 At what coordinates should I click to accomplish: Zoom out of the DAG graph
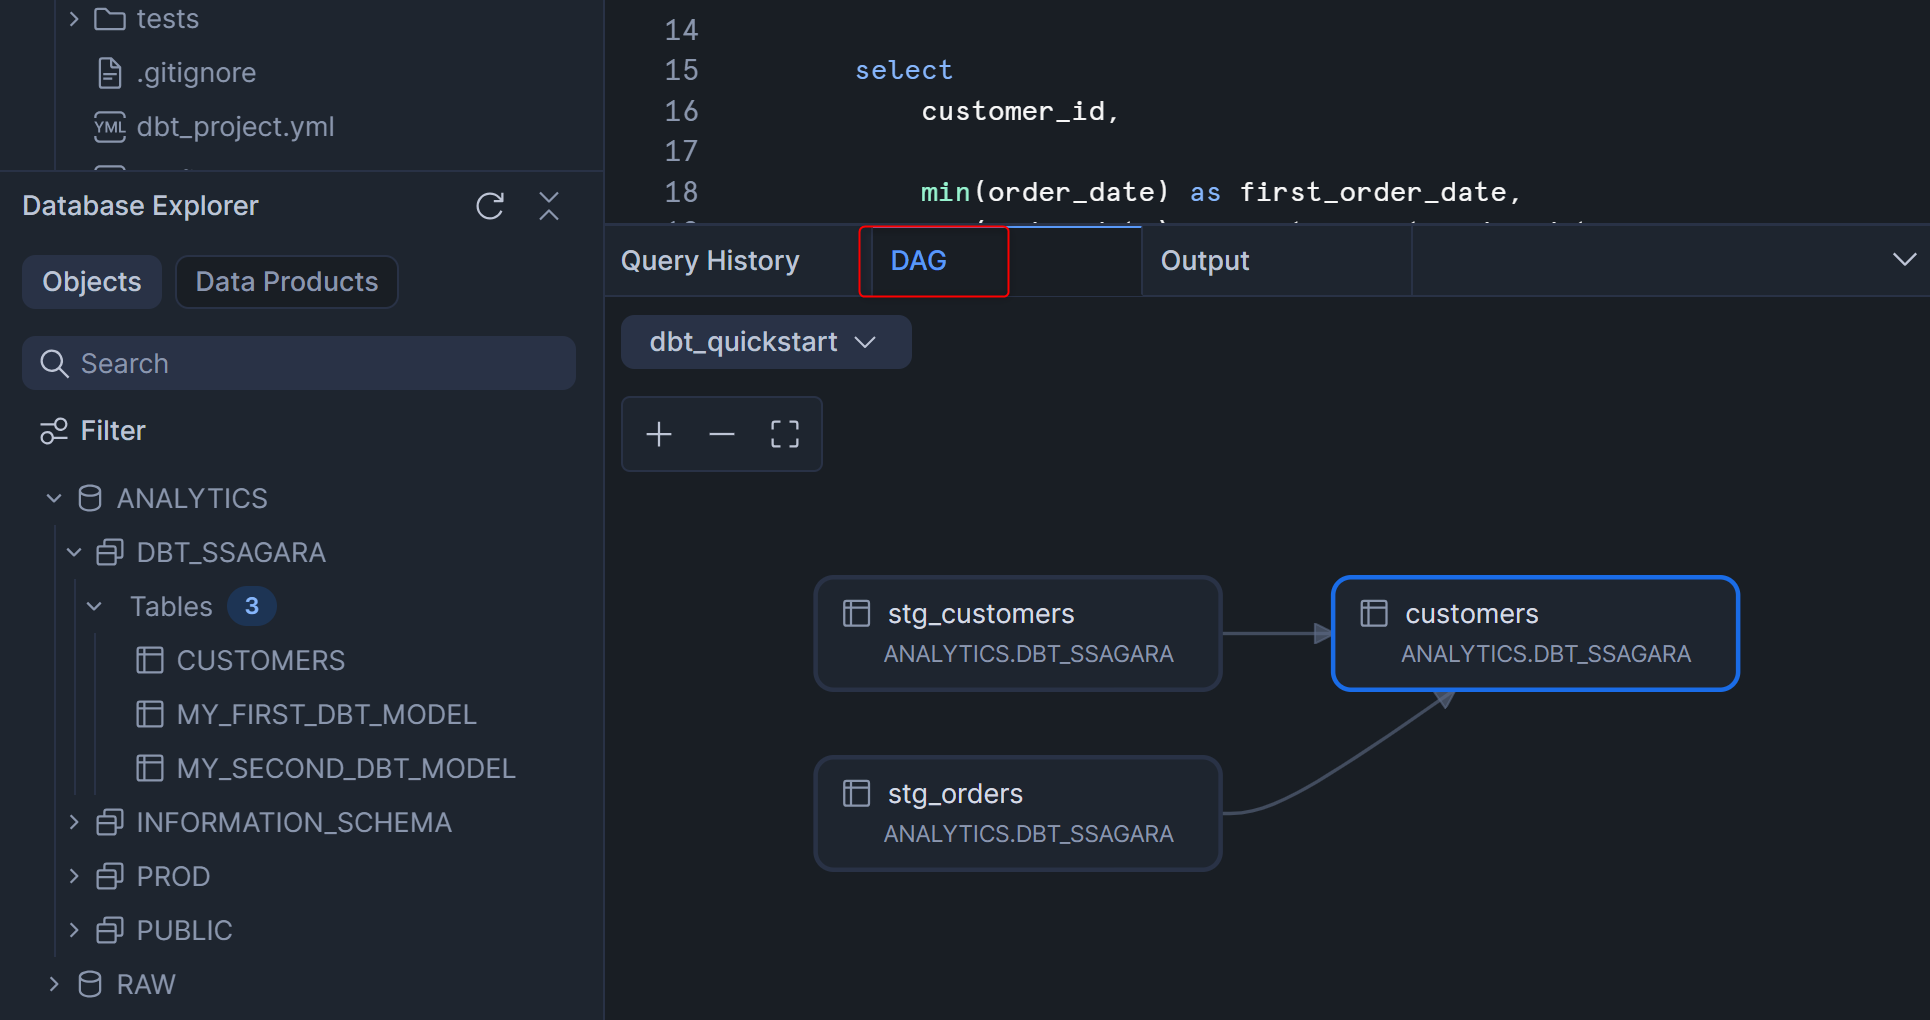pos(721,434)
